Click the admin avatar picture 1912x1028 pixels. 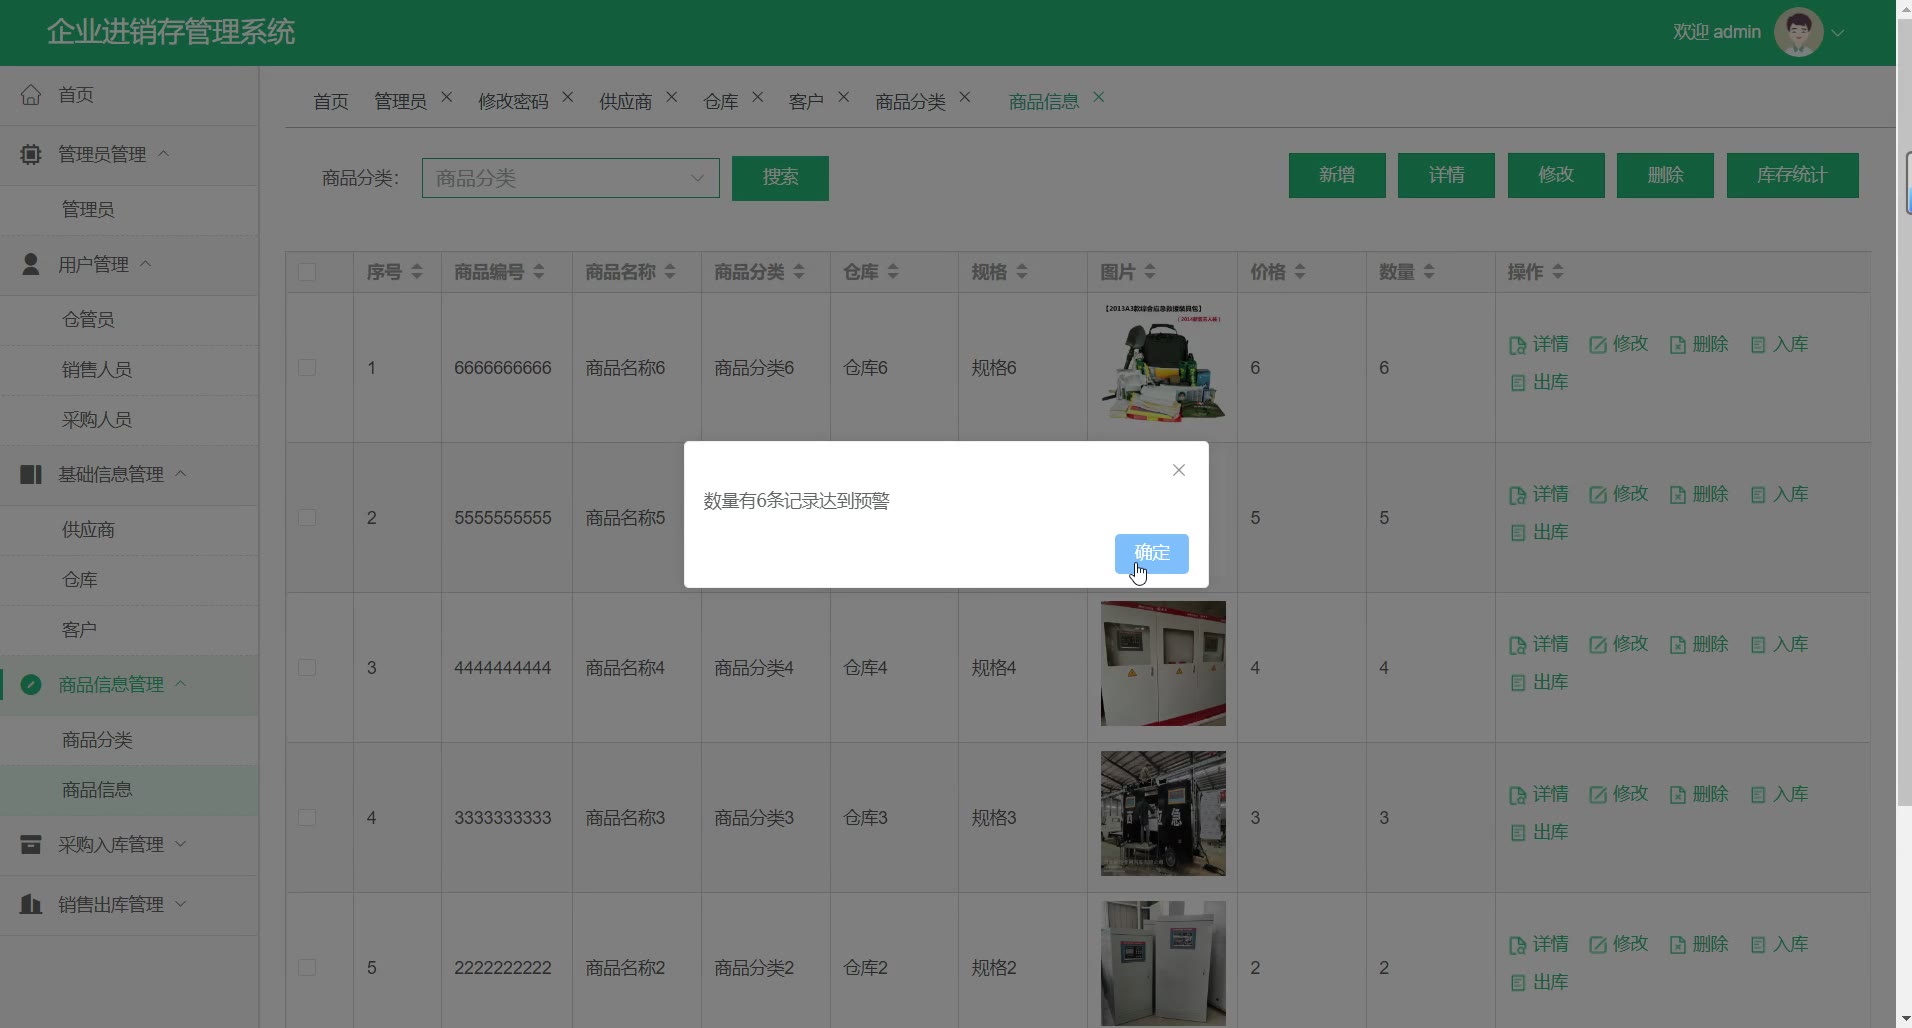click(1798, 32)
